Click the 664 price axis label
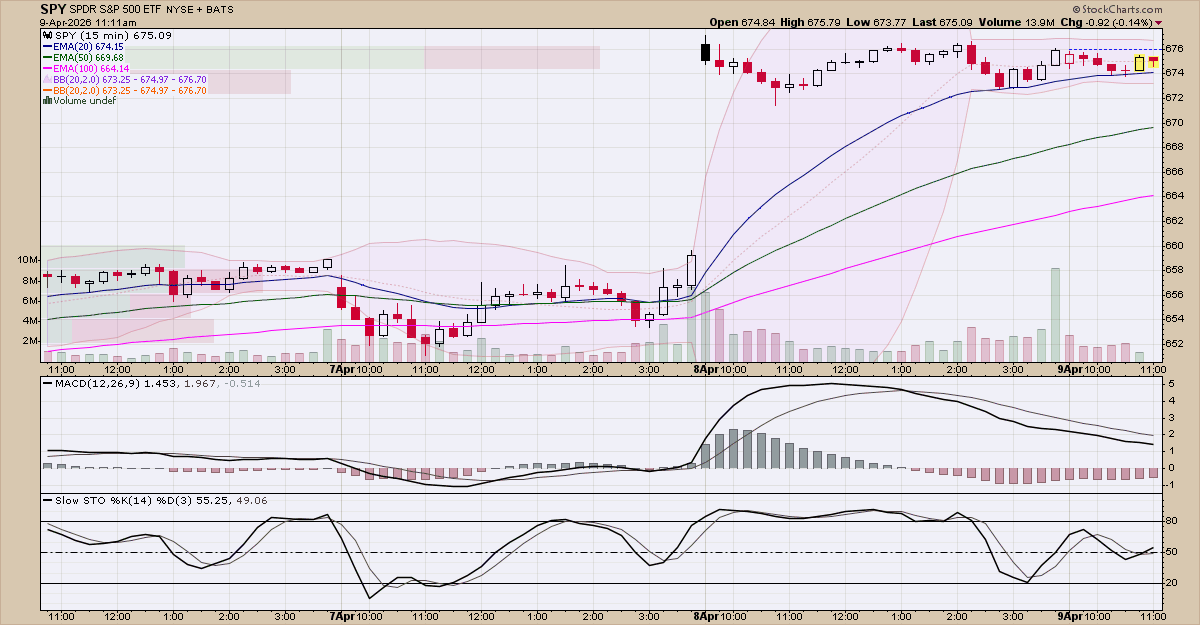 [1176, 196]
